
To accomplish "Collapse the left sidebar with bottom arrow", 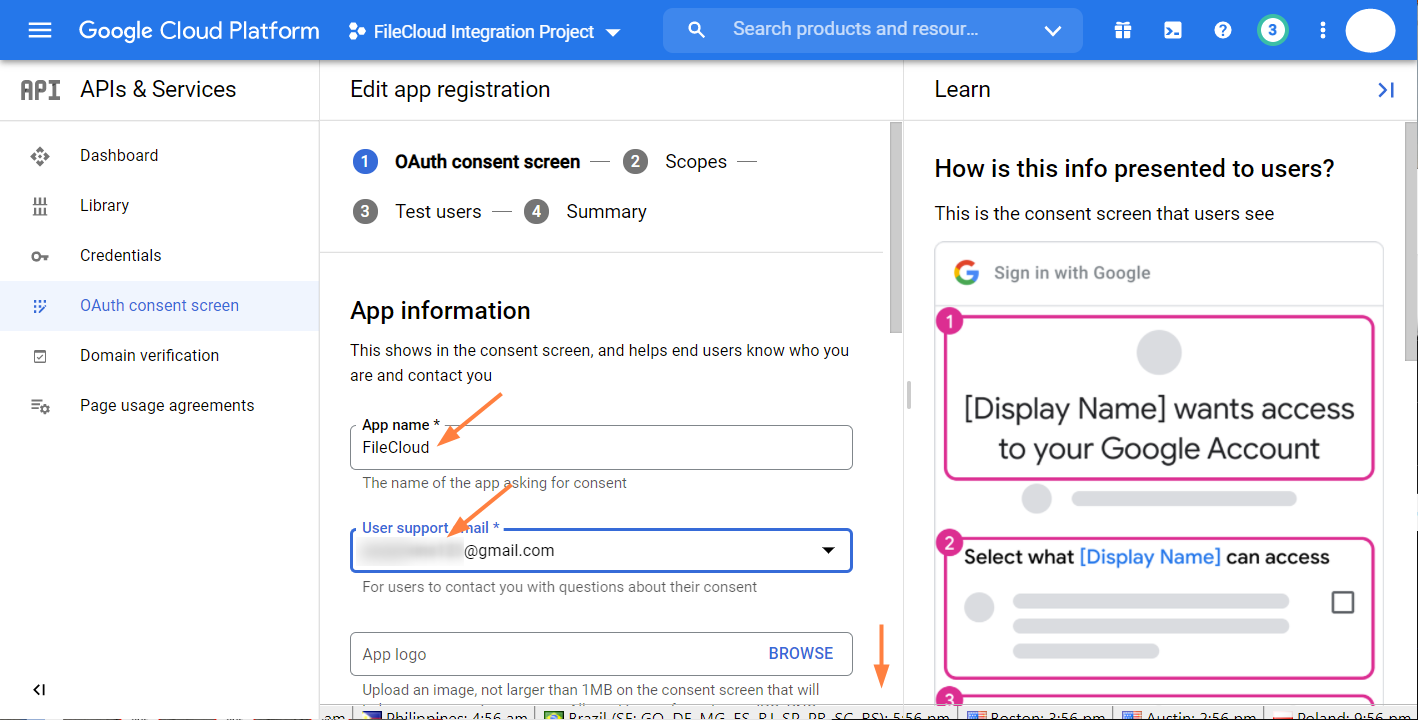I will pyautogui.click(x=39, y=689).
